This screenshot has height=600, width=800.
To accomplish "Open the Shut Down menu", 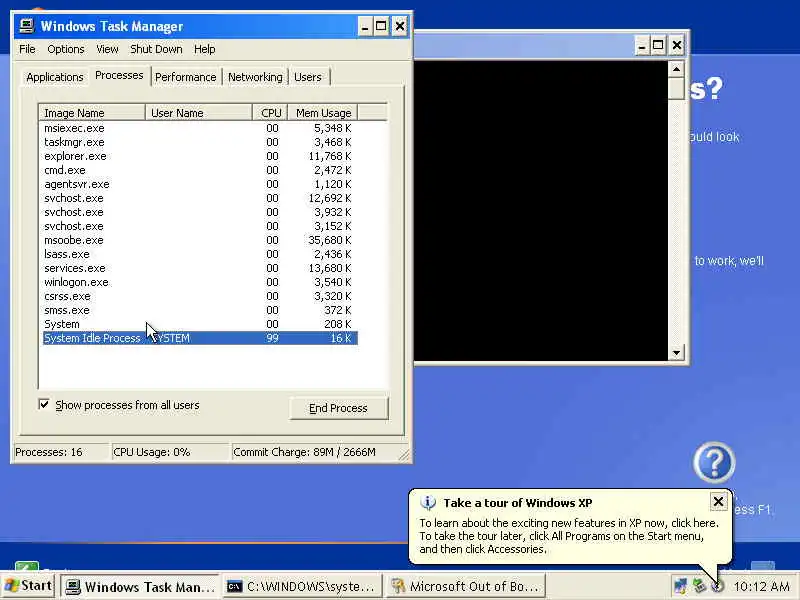I will 156,49.
